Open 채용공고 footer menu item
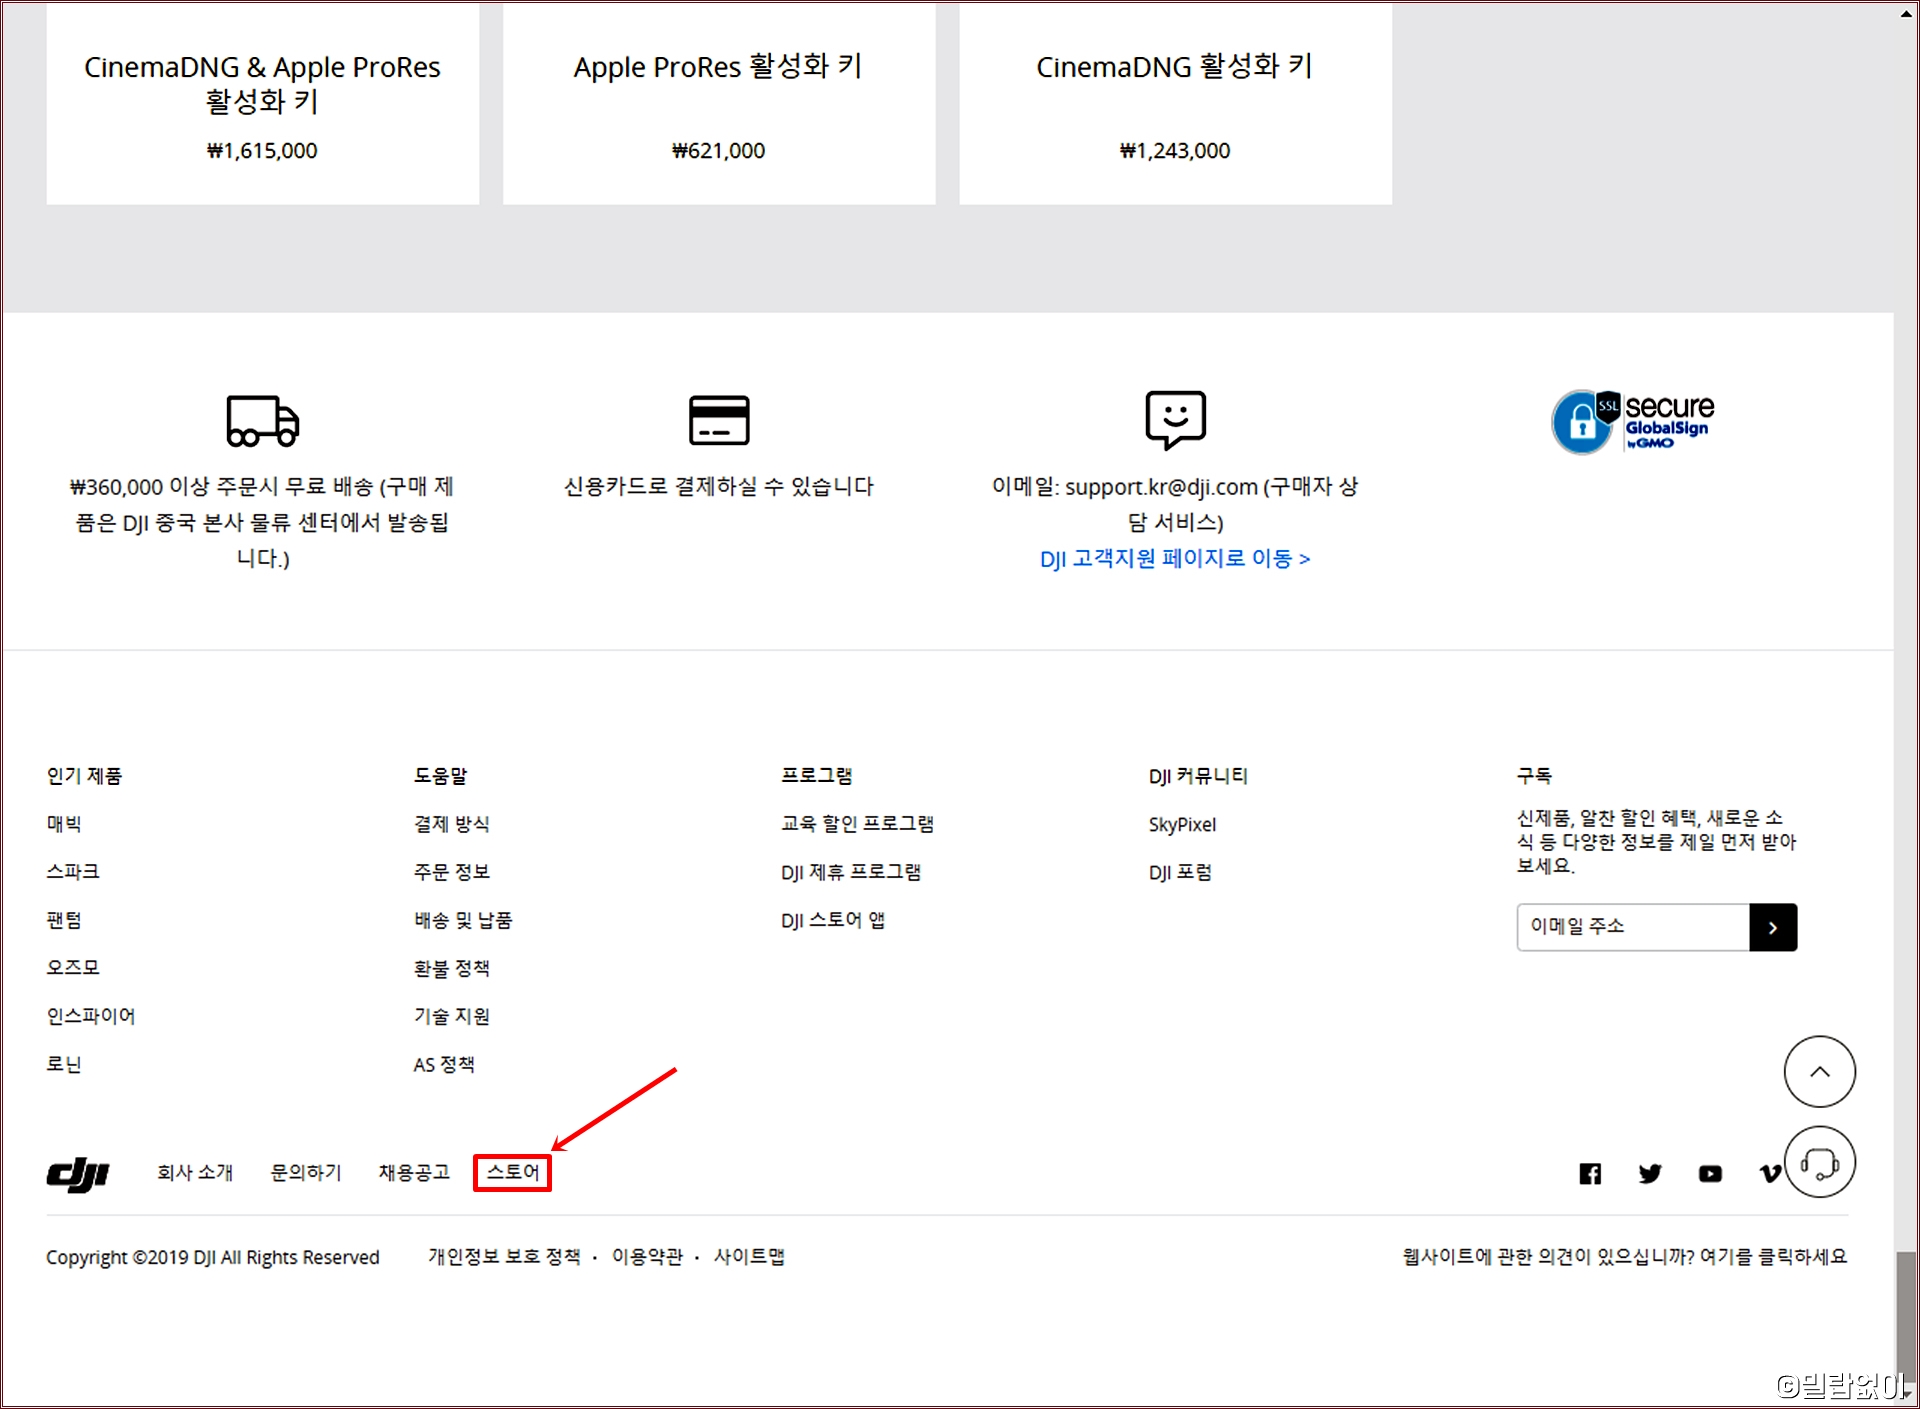 pyautogui.click(x=414, y=1172)
